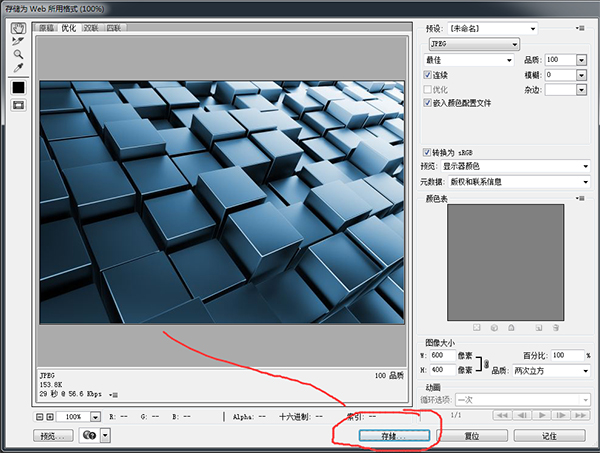600x453 pixels.
Task: Click the gray color table area
Action: tap(505, 262)
